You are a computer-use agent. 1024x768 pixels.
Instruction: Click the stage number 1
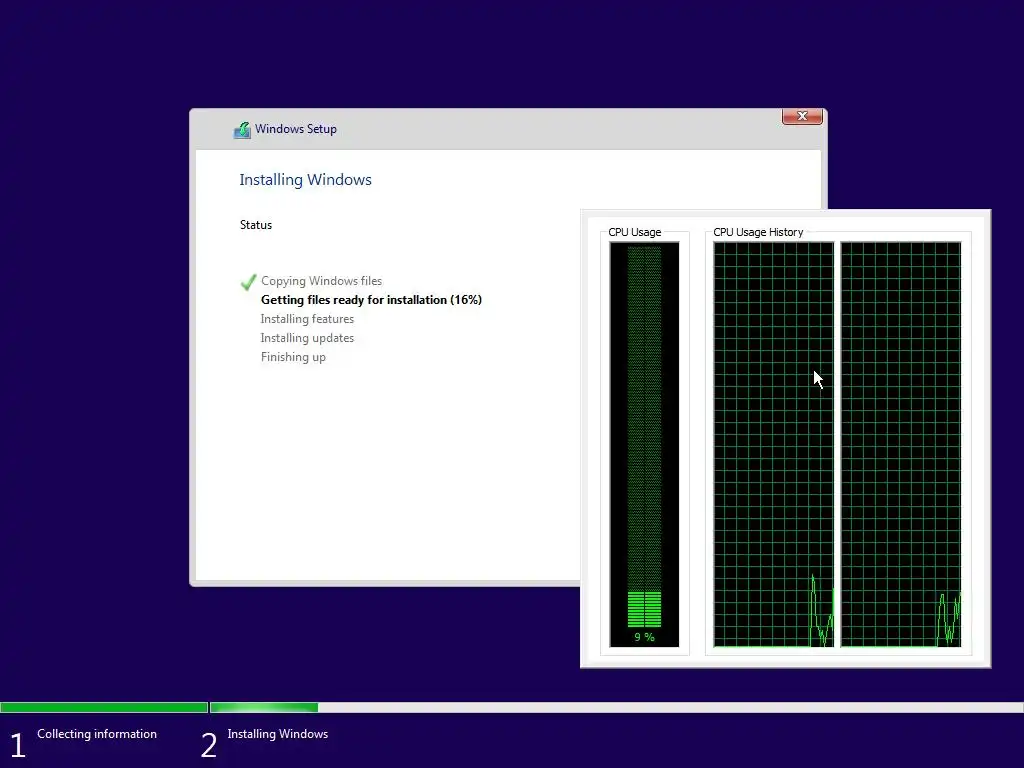pyautogui.click(x=18, y=745)
